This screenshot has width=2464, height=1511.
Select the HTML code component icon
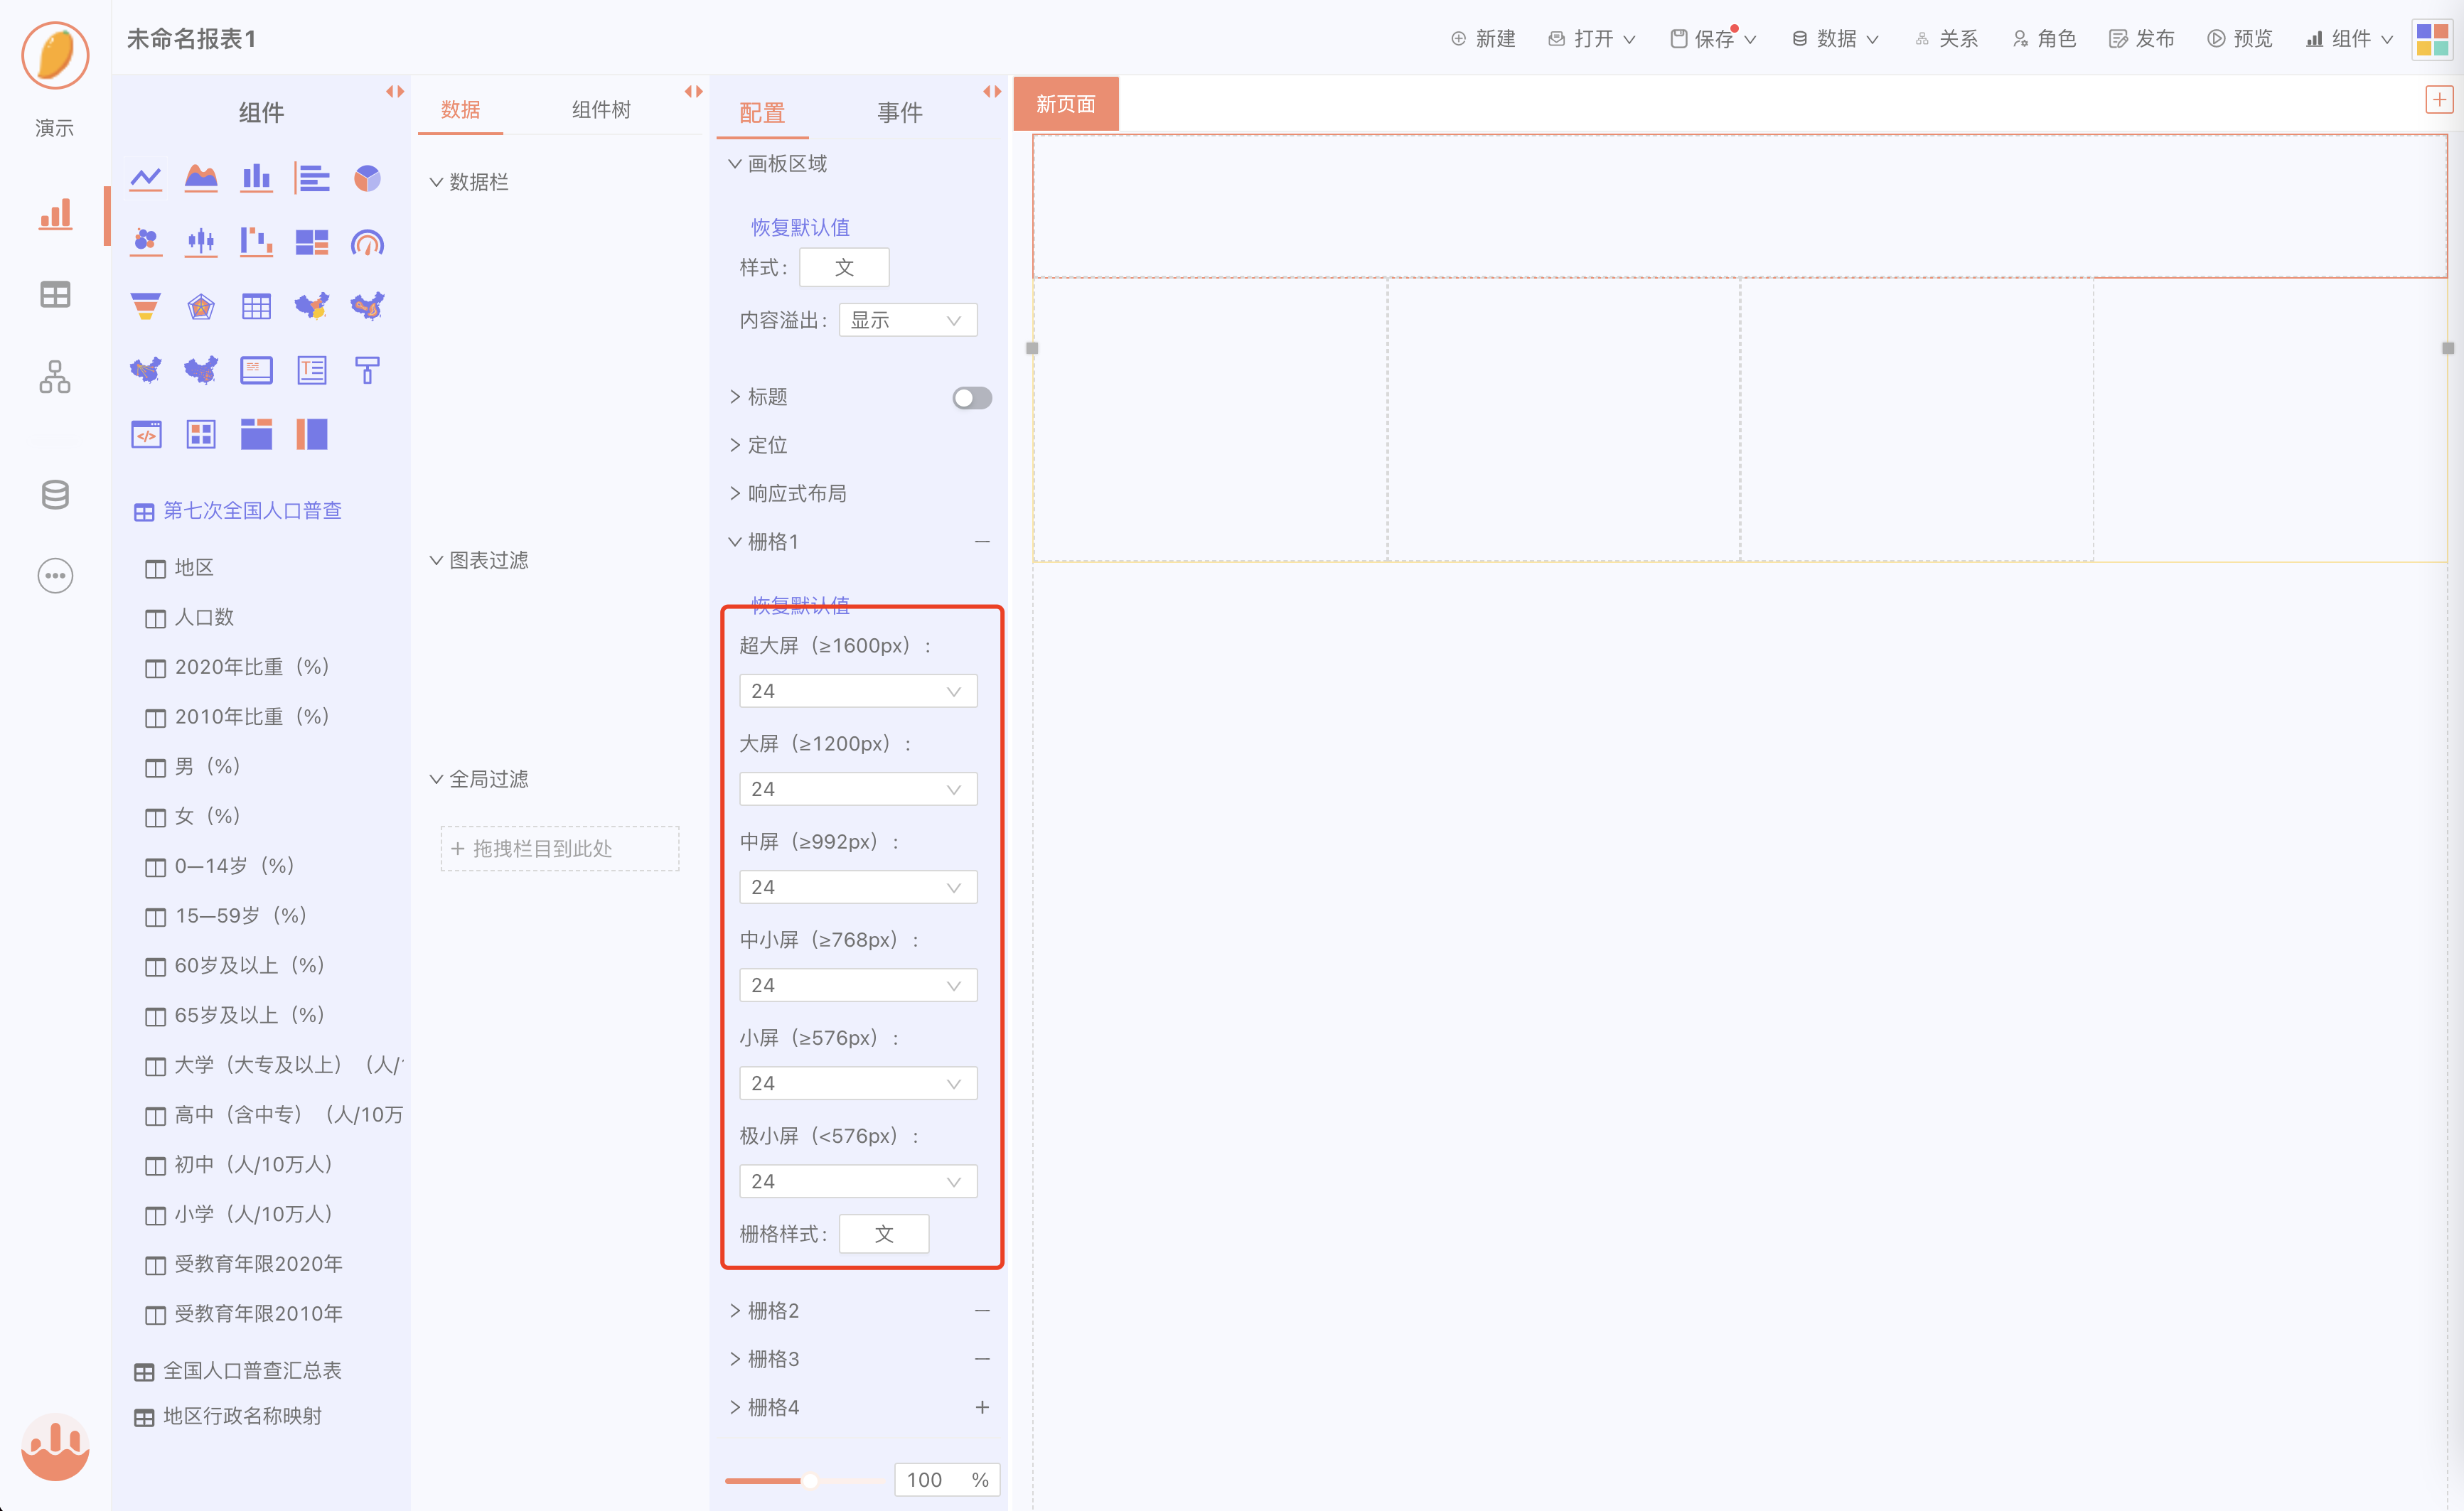146,434
